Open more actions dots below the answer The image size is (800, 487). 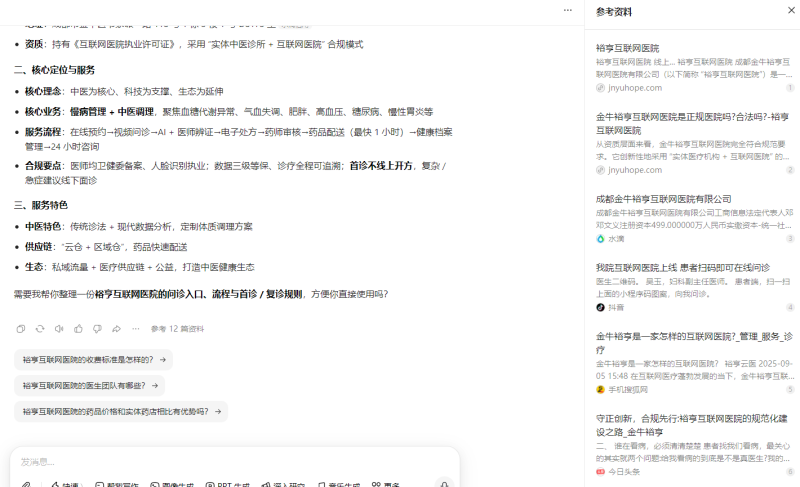[136, 329]
